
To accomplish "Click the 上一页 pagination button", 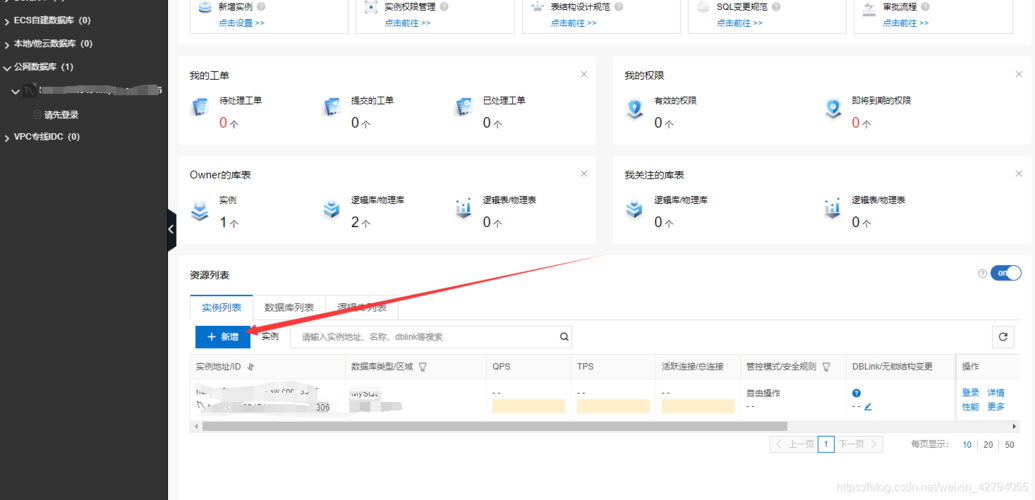I will (793, 445).
